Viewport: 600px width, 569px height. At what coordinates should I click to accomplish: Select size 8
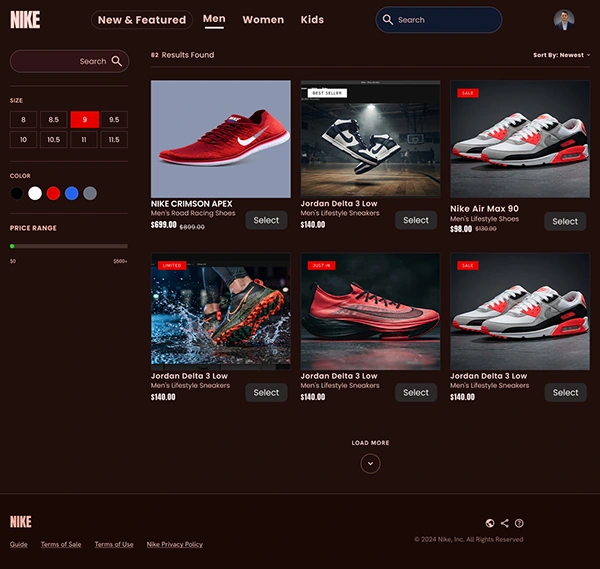point(23,119)
